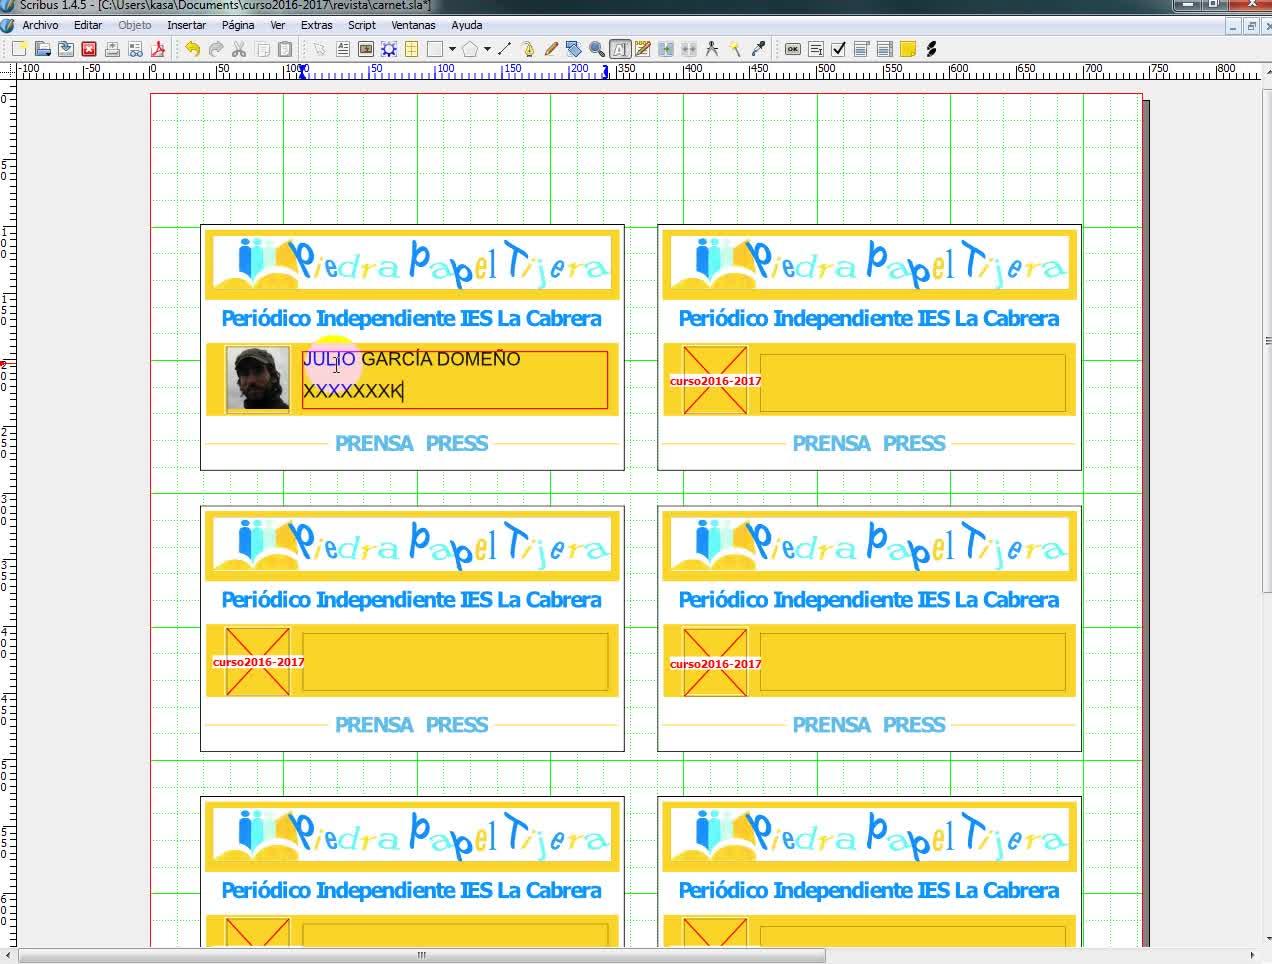Open a document with the folder icon
Image resolution: width=1272 pixels, height=964 pixels.
pyautogui.click(x=43, y=49)
